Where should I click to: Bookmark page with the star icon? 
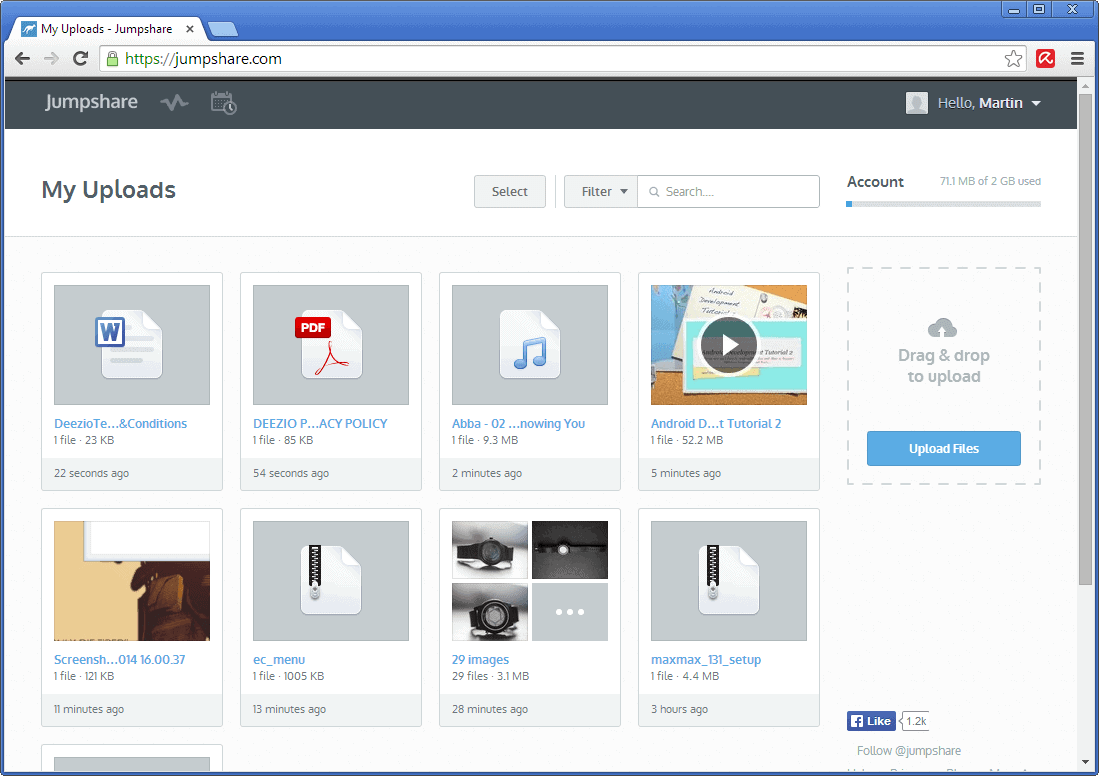[1013, 59]
